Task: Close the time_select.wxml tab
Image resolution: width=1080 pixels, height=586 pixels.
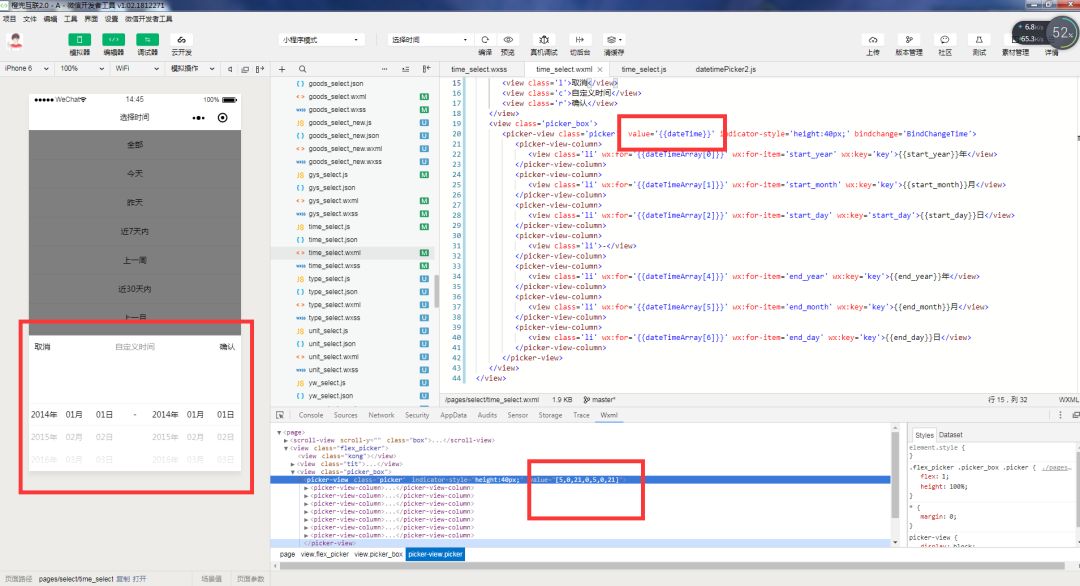Action: click(x=600, y=70)
